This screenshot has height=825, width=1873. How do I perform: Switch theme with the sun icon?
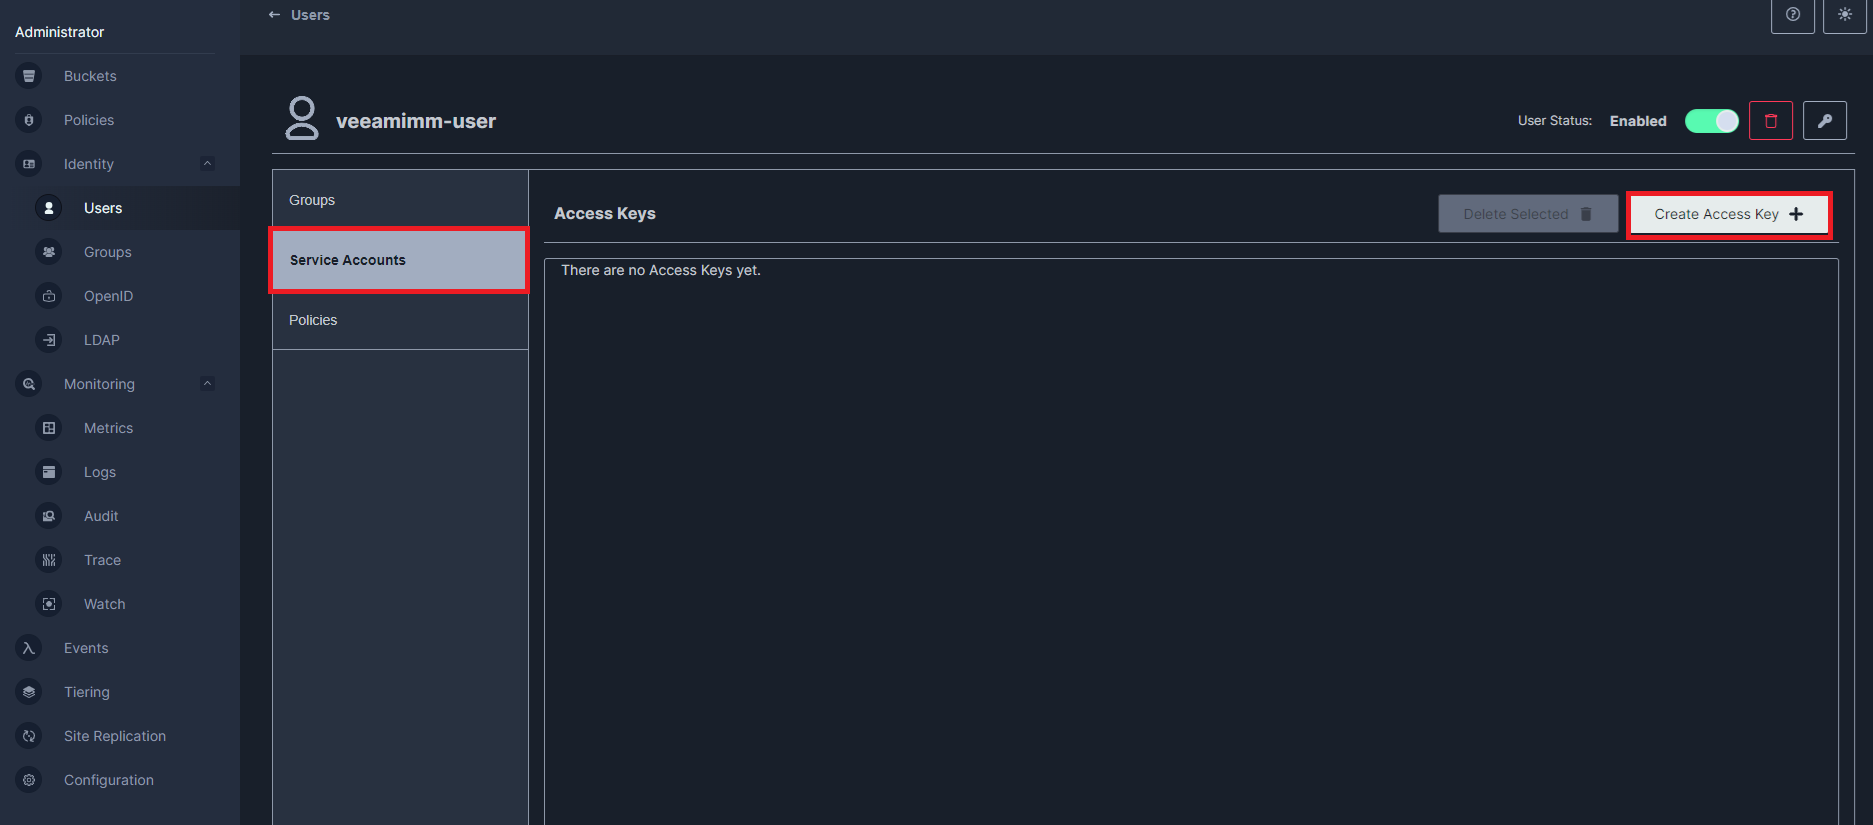[1845, 15]
